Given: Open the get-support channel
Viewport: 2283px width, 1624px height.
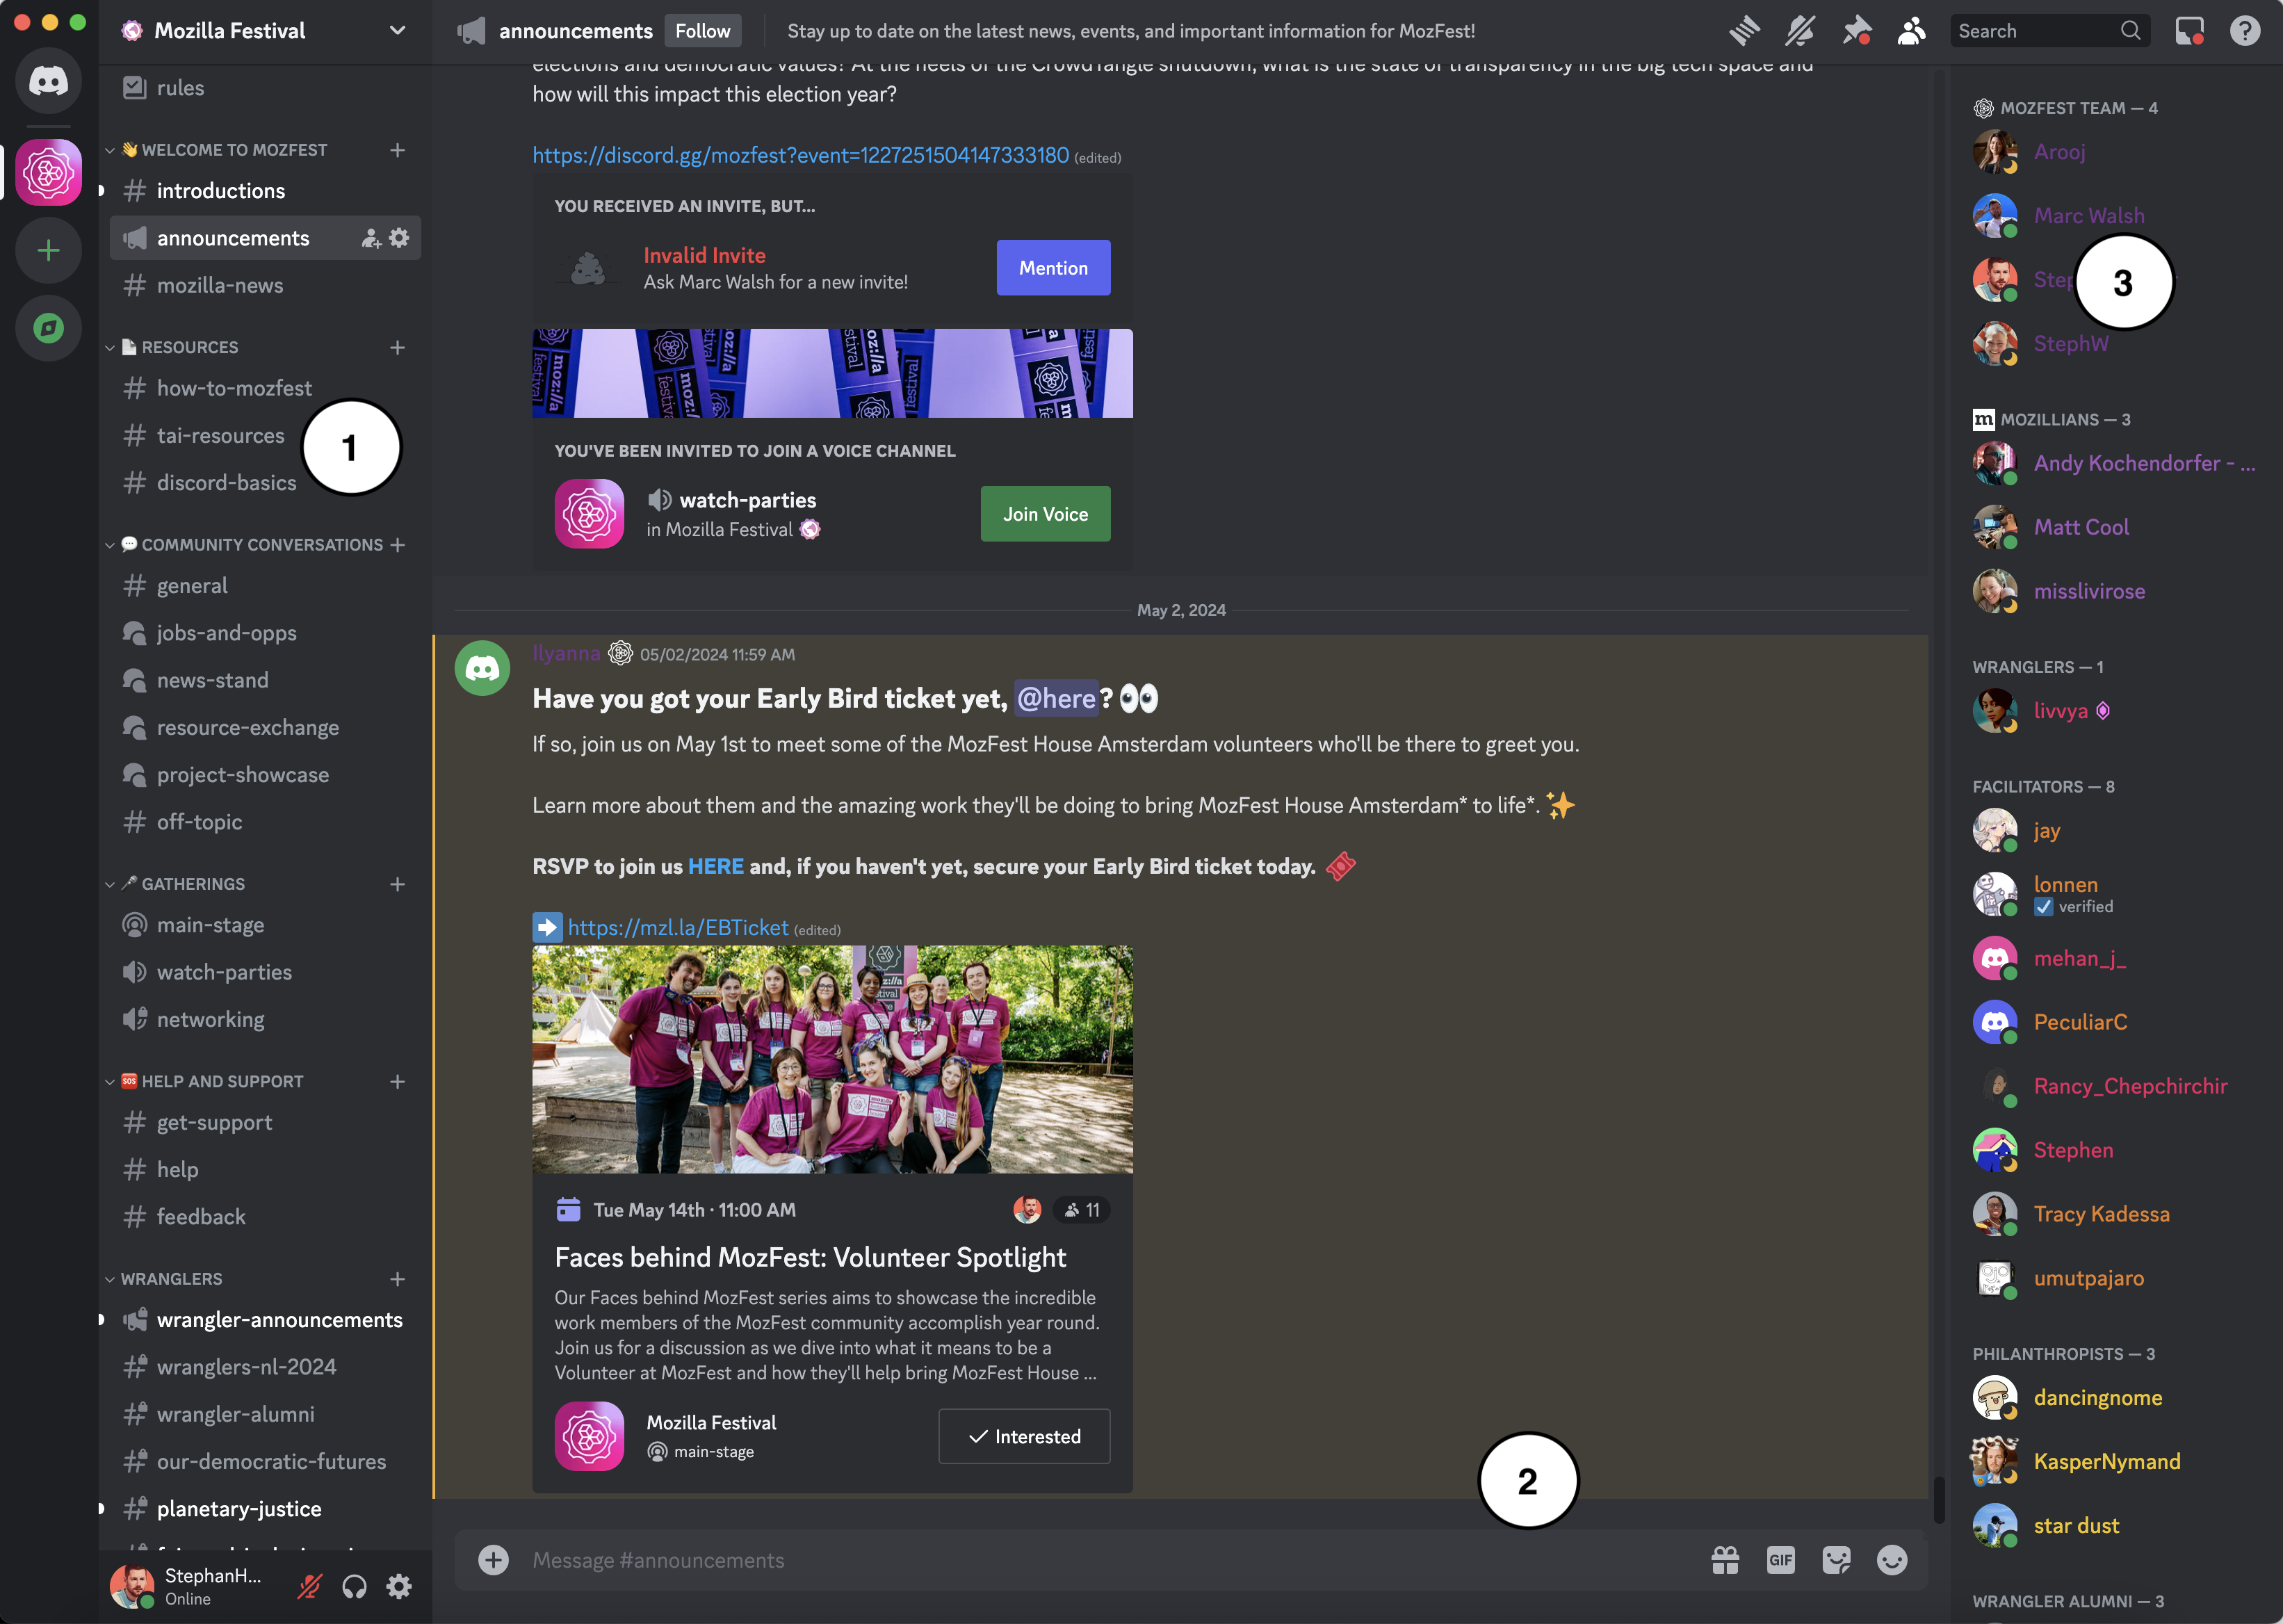Looking at the screenshot, I should click(x=265, y=1122).
